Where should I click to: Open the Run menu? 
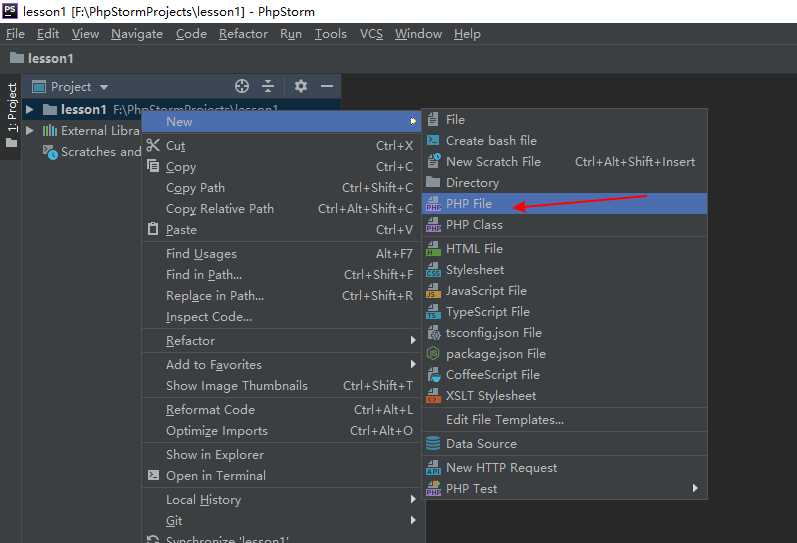click(x=291, y=34)
